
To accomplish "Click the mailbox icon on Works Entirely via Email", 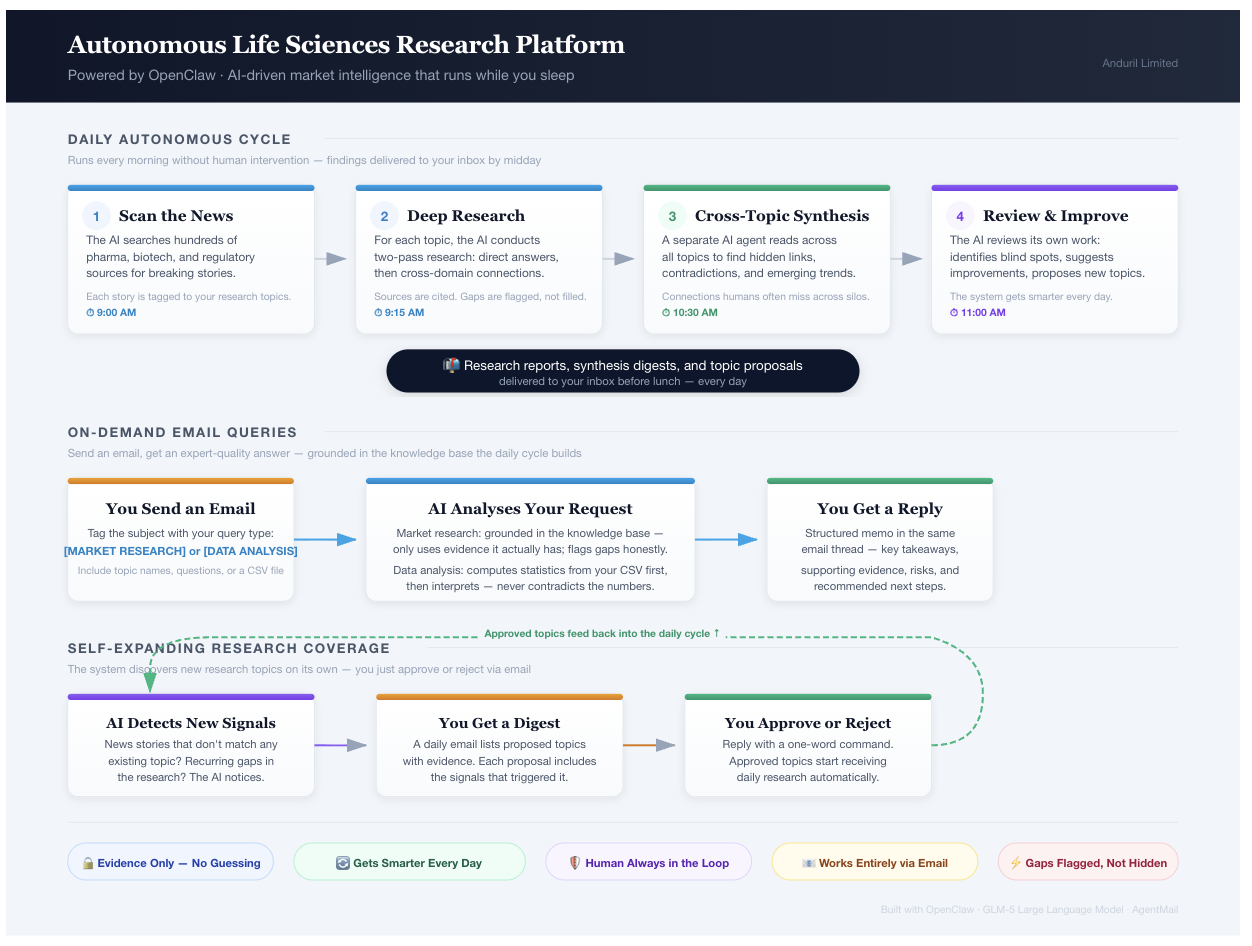I will tap(810, 861).
